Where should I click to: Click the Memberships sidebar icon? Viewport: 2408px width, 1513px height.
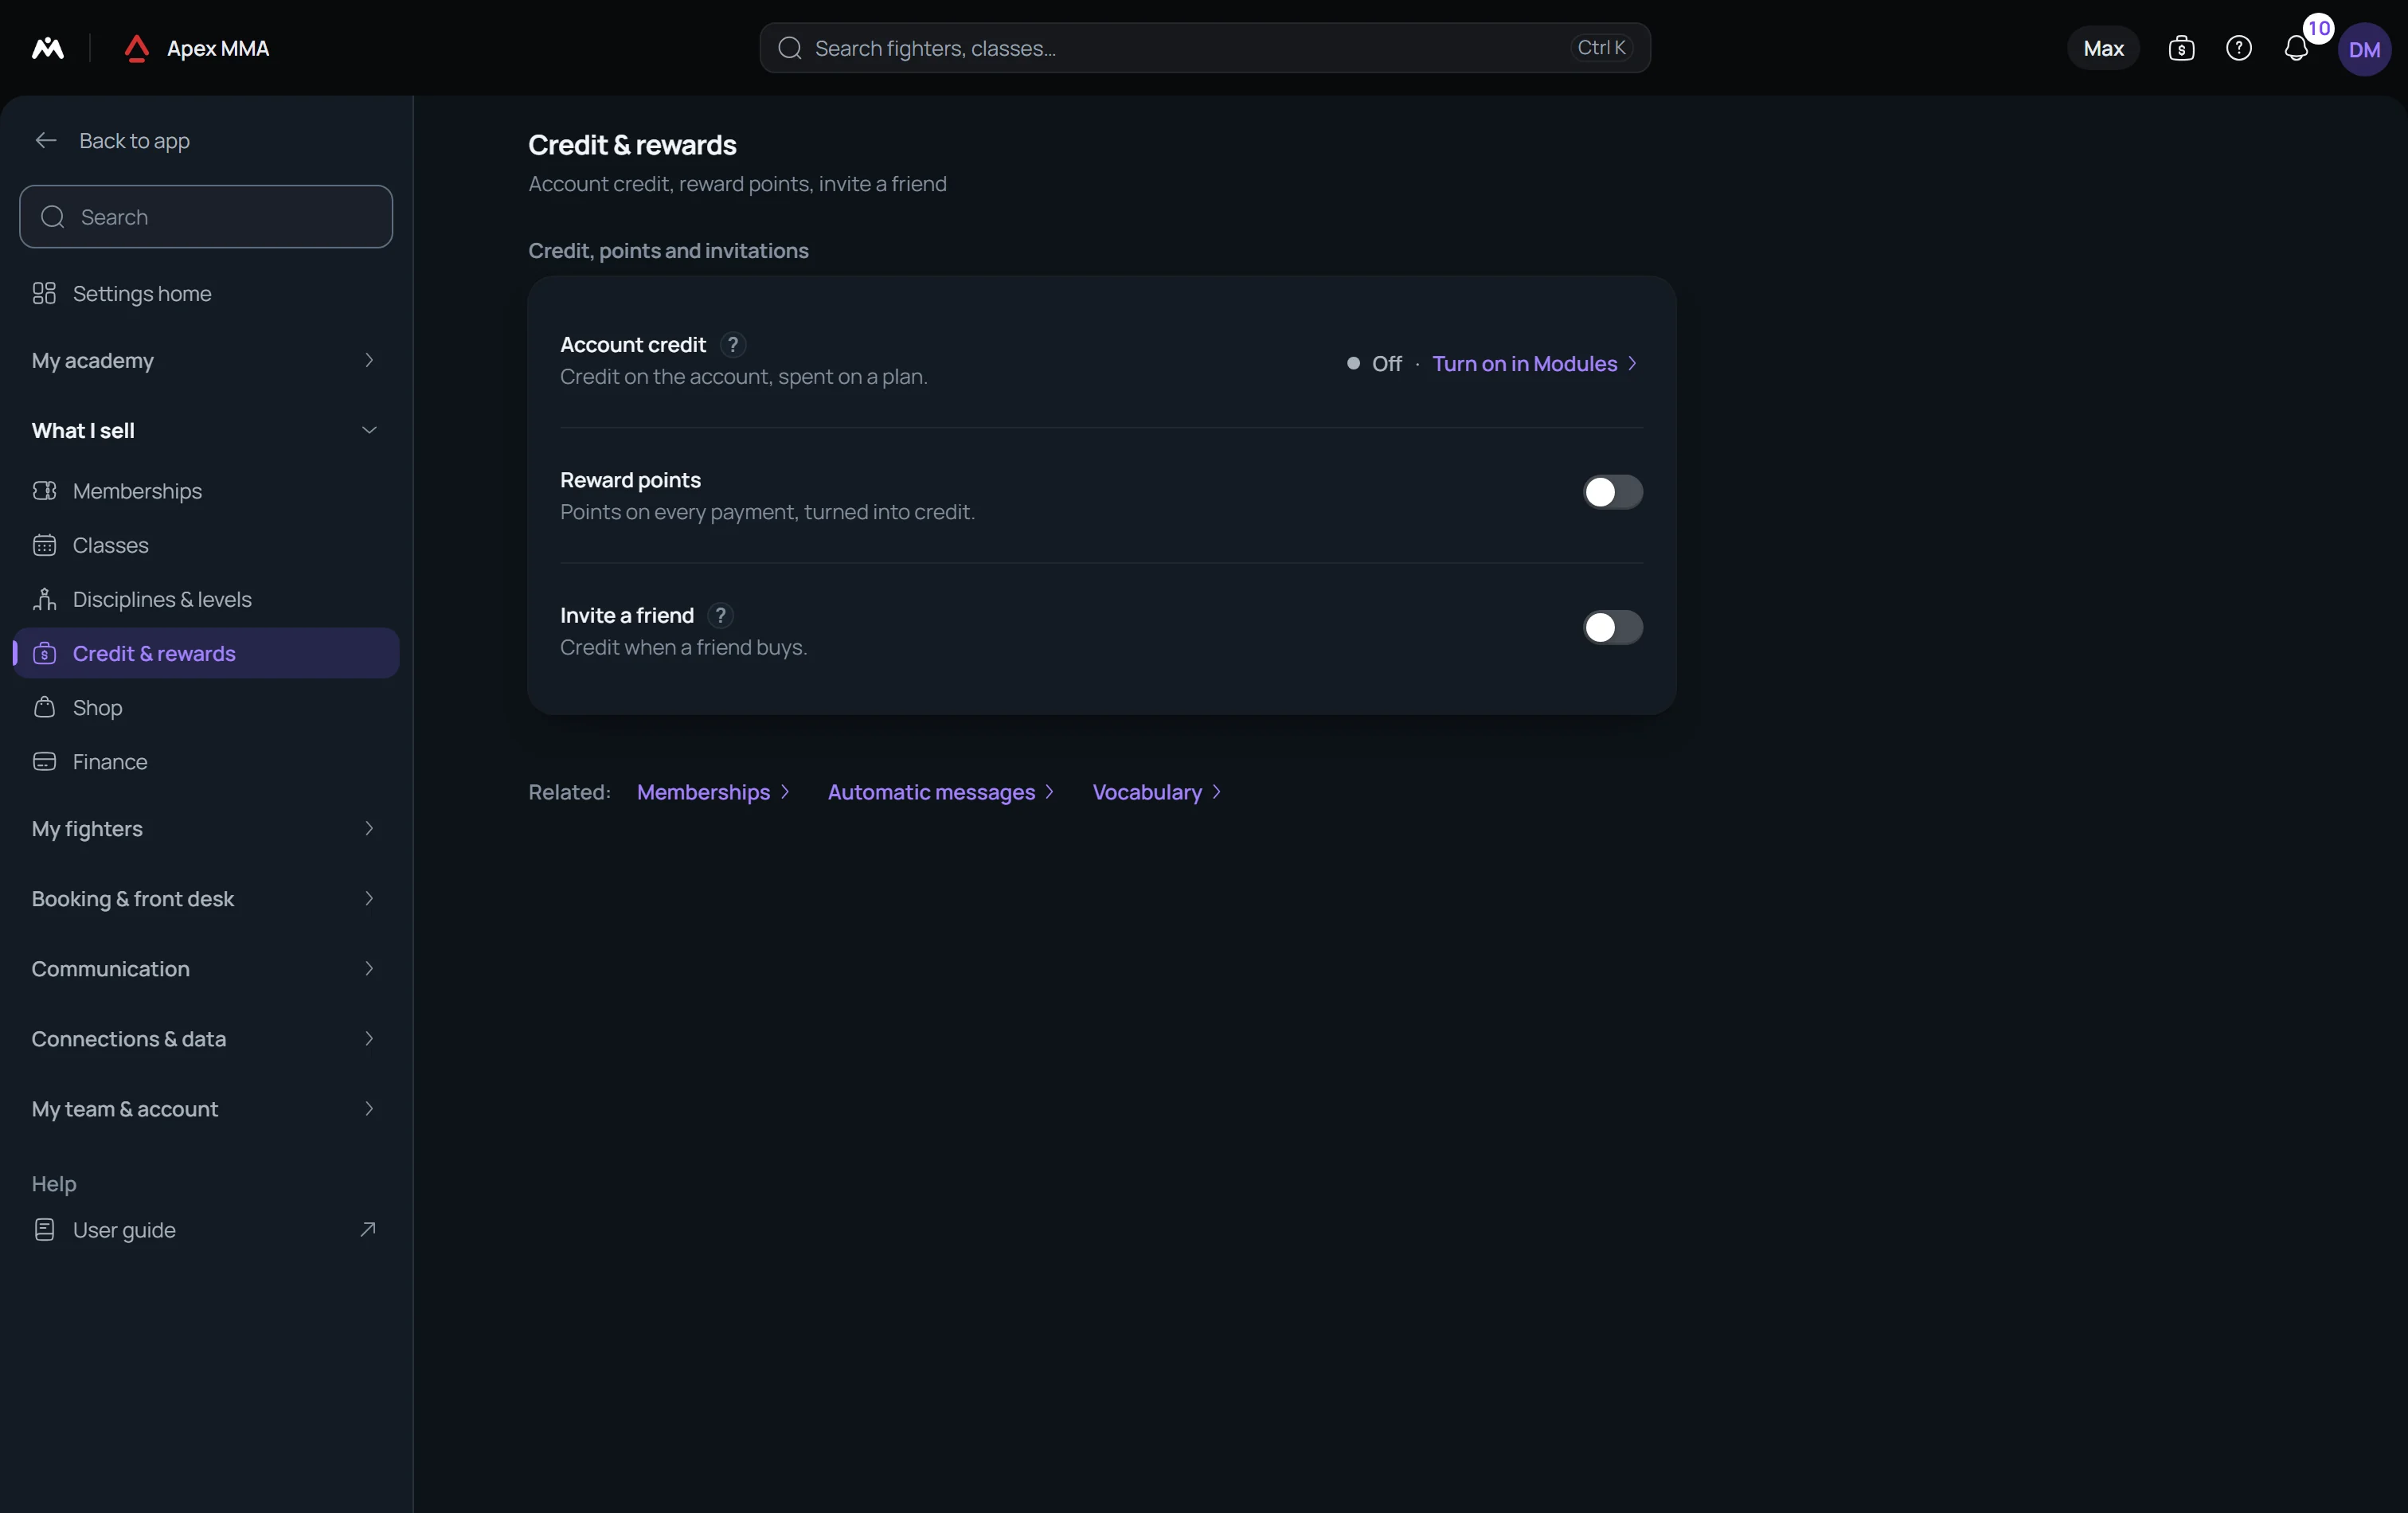tap(44, 491)
